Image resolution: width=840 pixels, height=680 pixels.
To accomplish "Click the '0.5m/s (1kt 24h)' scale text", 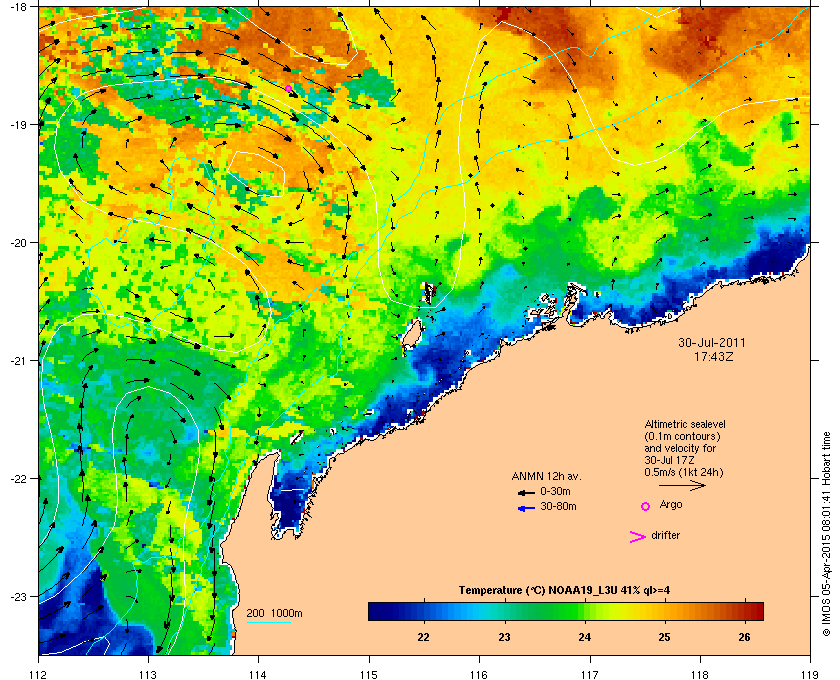I will click(684, 473).
